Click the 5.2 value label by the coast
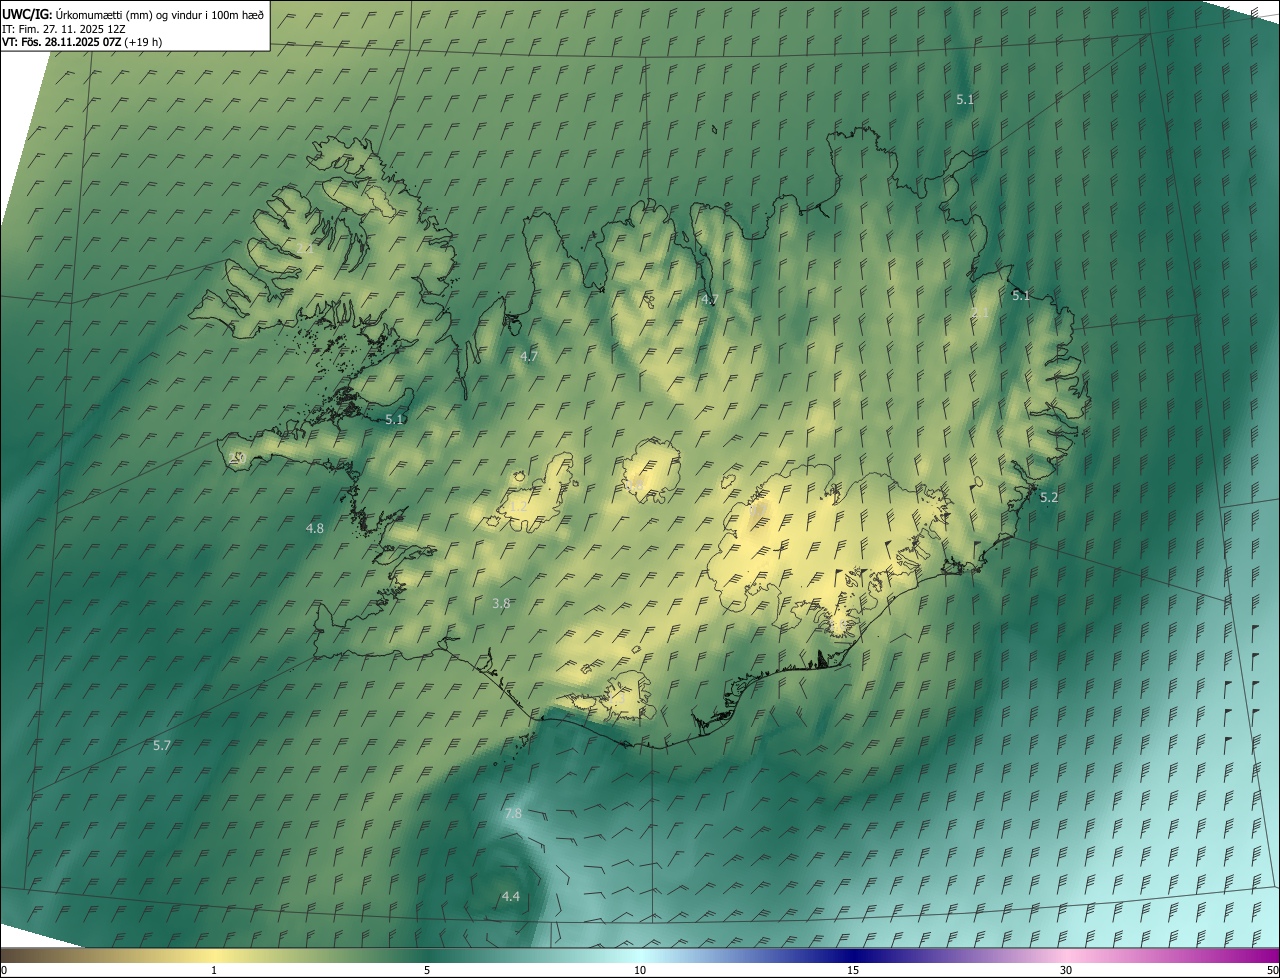This screenshot has height=978, width=1280. [1048, 497]
